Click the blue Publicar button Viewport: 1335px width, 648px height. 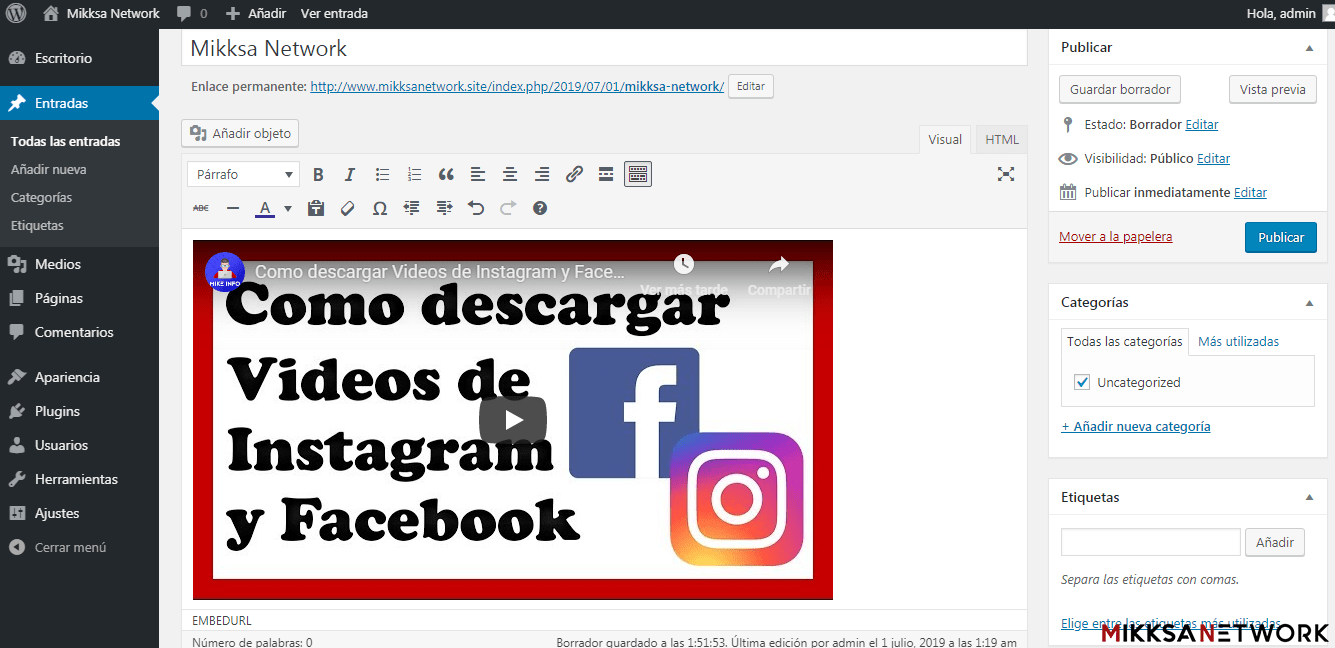tap(1280, 237)
